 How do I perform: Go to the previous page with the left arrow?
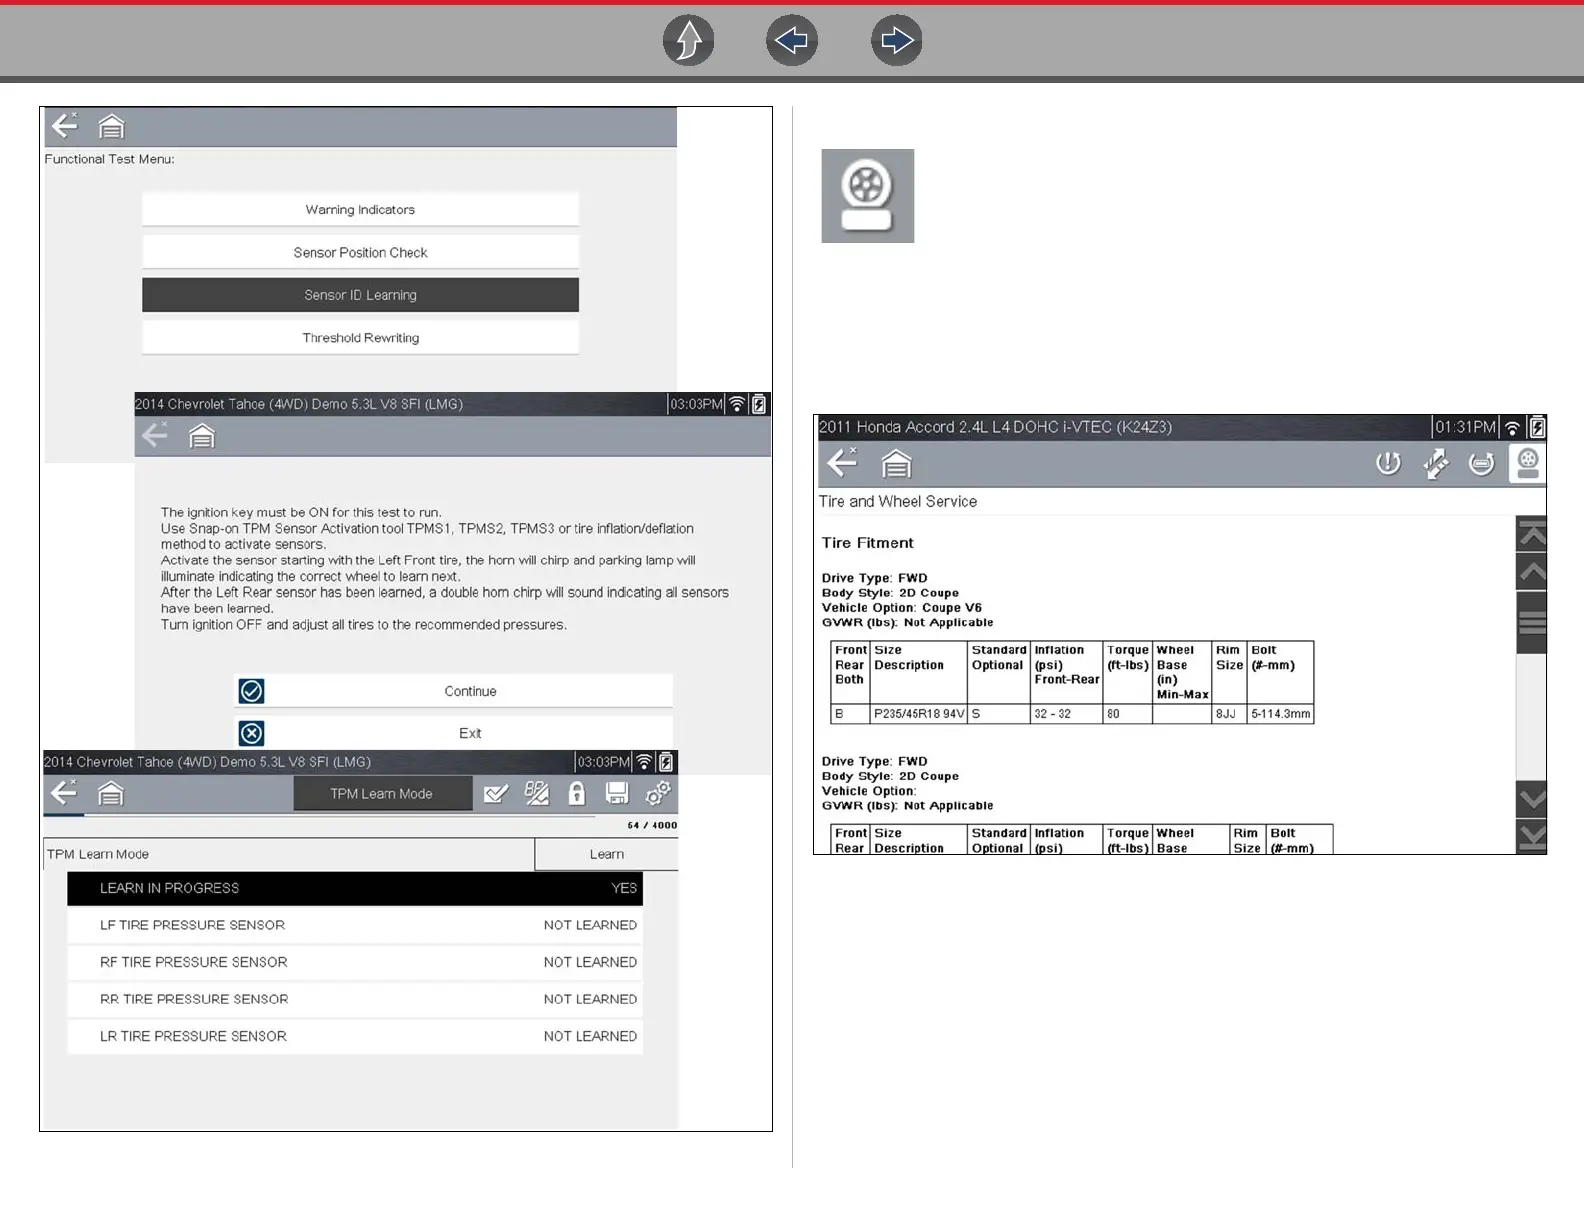tap(792, 41)
